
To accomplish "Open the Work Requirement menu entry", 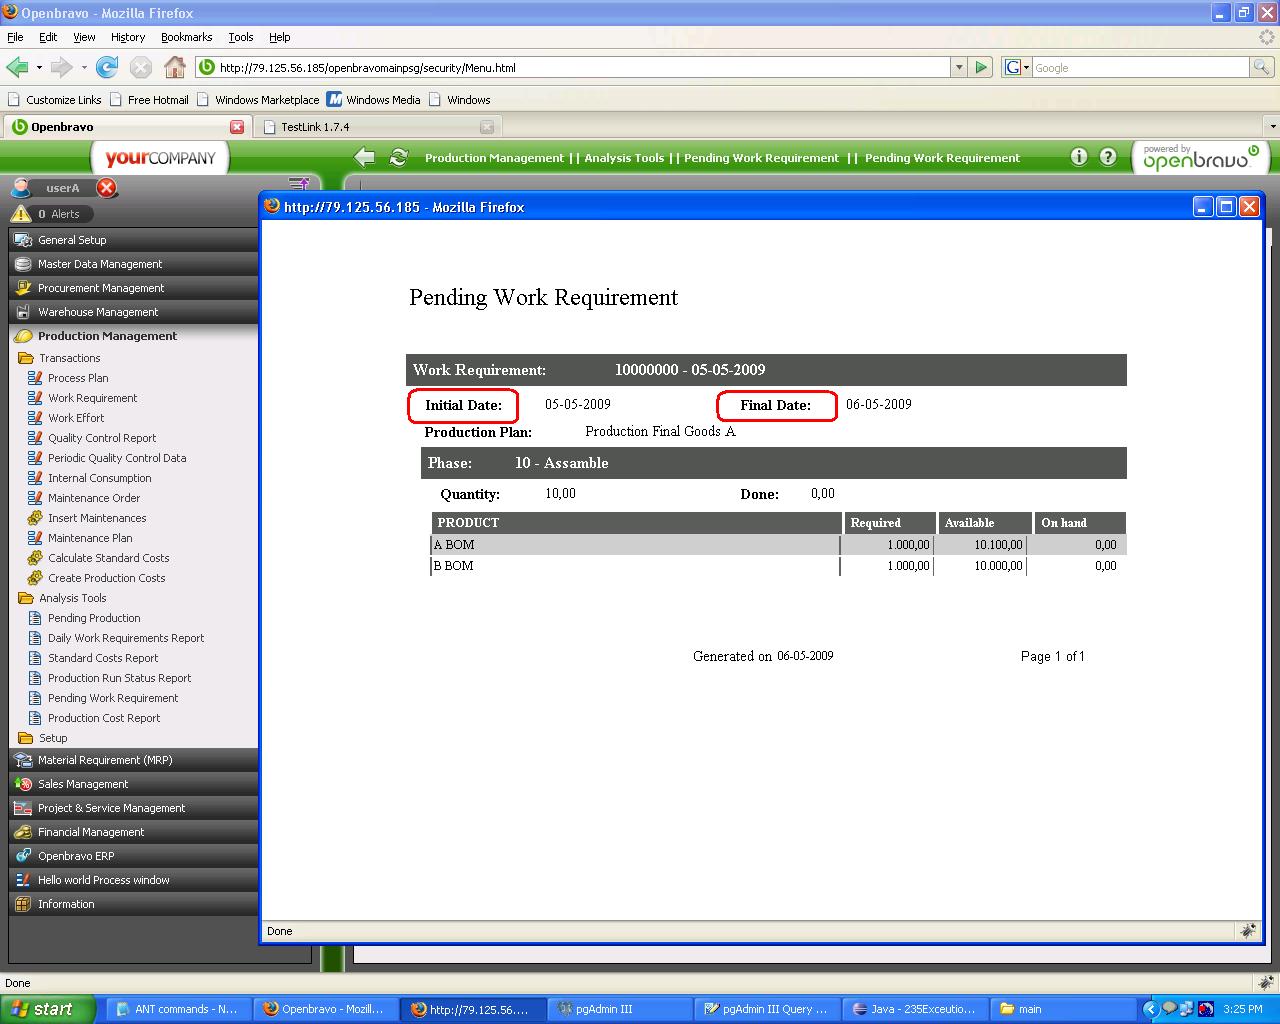I will click(x=92, y=398).
